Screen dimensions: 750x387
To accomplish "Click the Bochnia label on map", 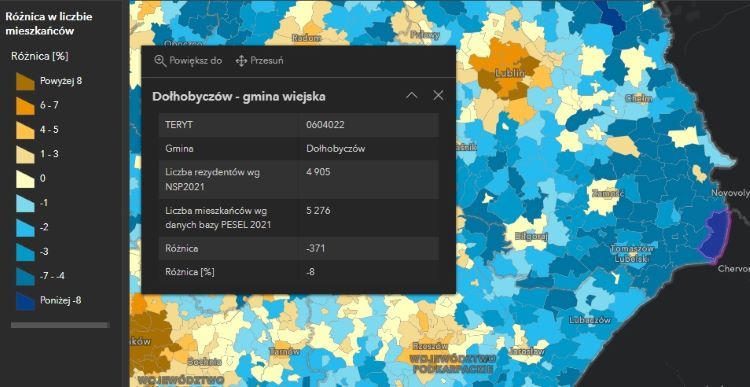I will pyautogui.click(x=205, y=361).
